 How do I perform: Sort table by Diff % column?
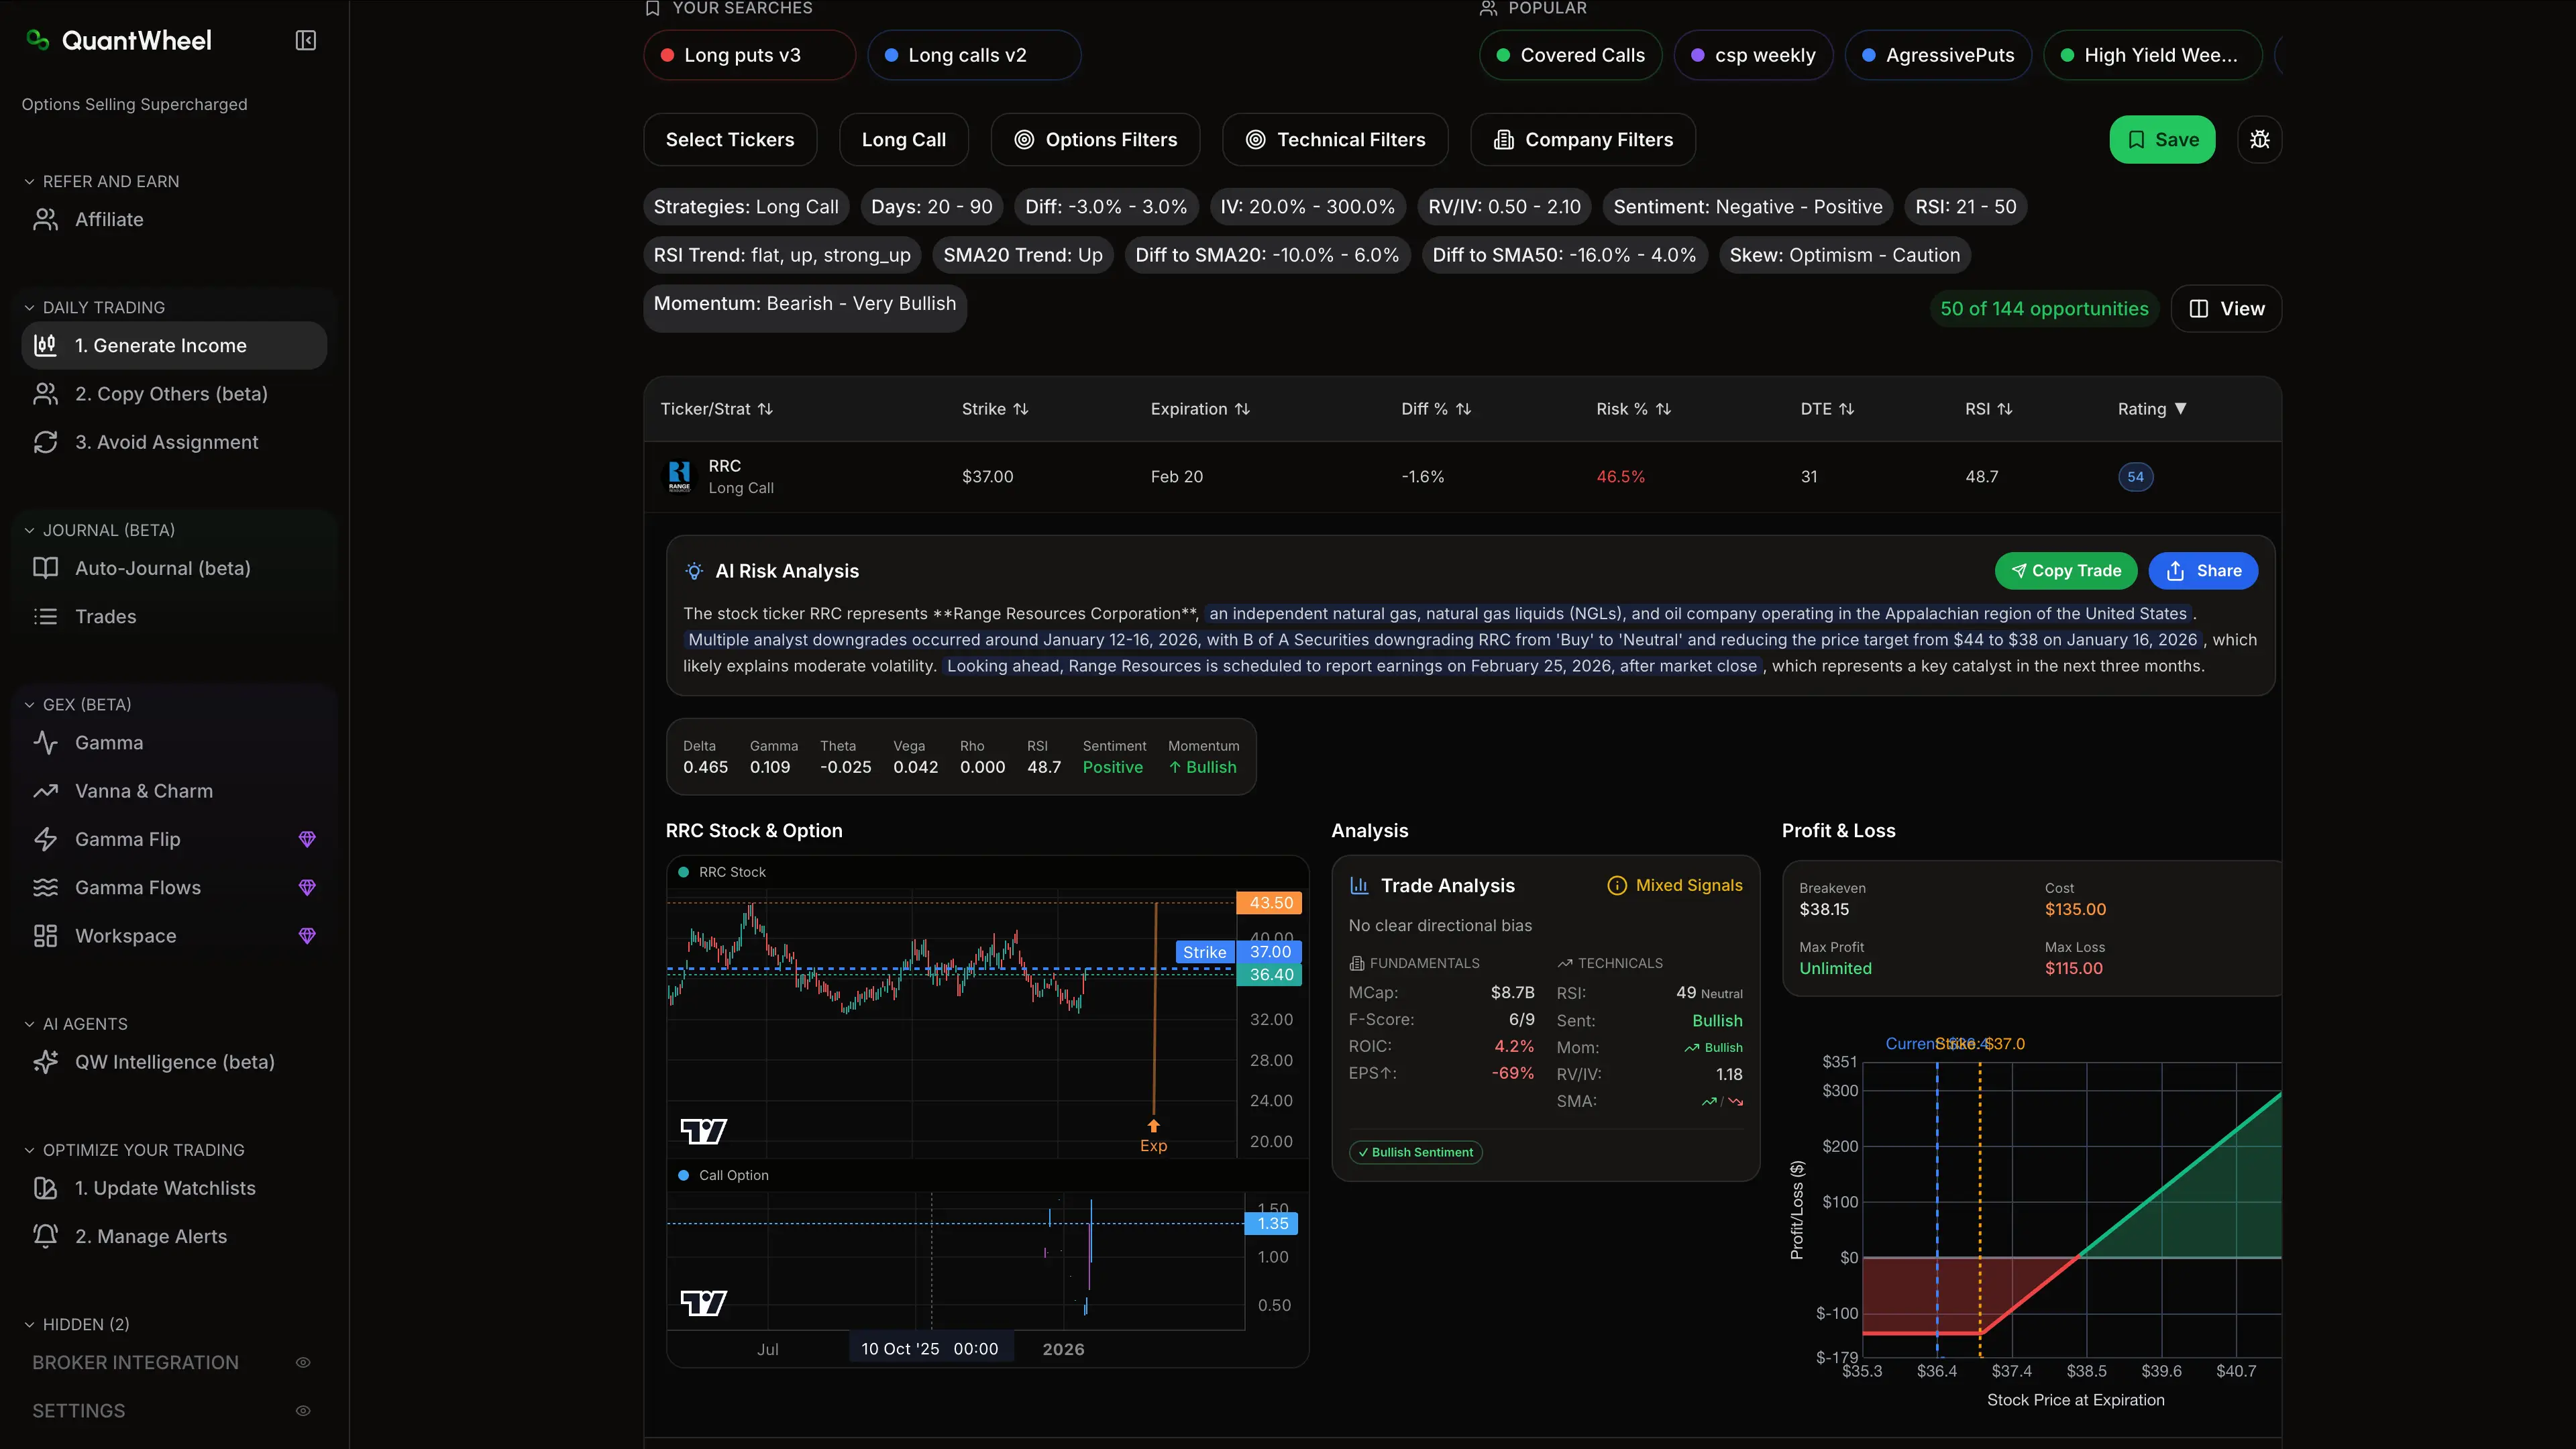(x=1436, y=409)
